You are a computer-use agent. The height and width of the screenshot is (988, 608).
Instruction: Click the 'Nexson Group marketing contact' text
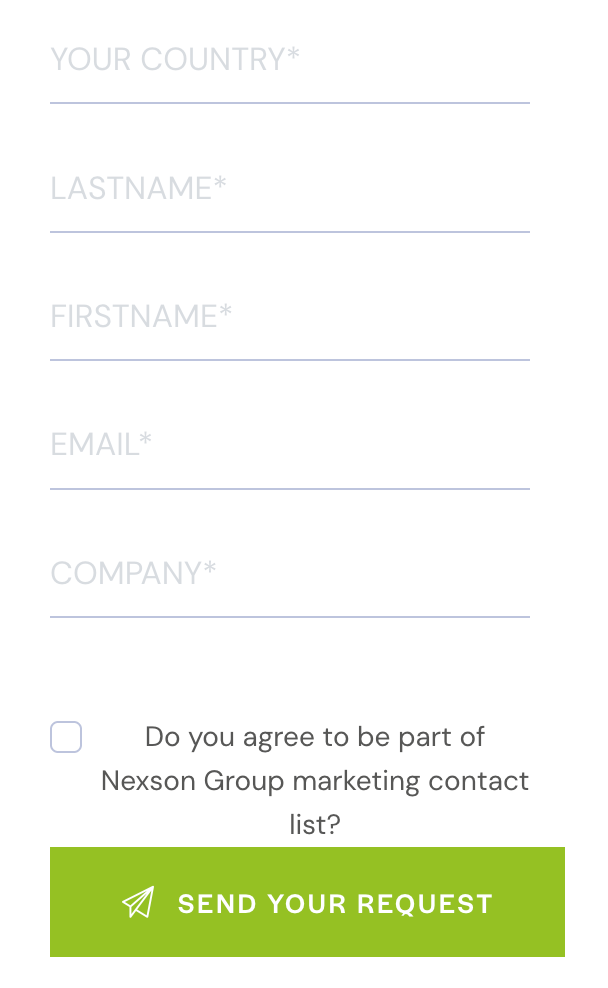(x=315, y=781)
